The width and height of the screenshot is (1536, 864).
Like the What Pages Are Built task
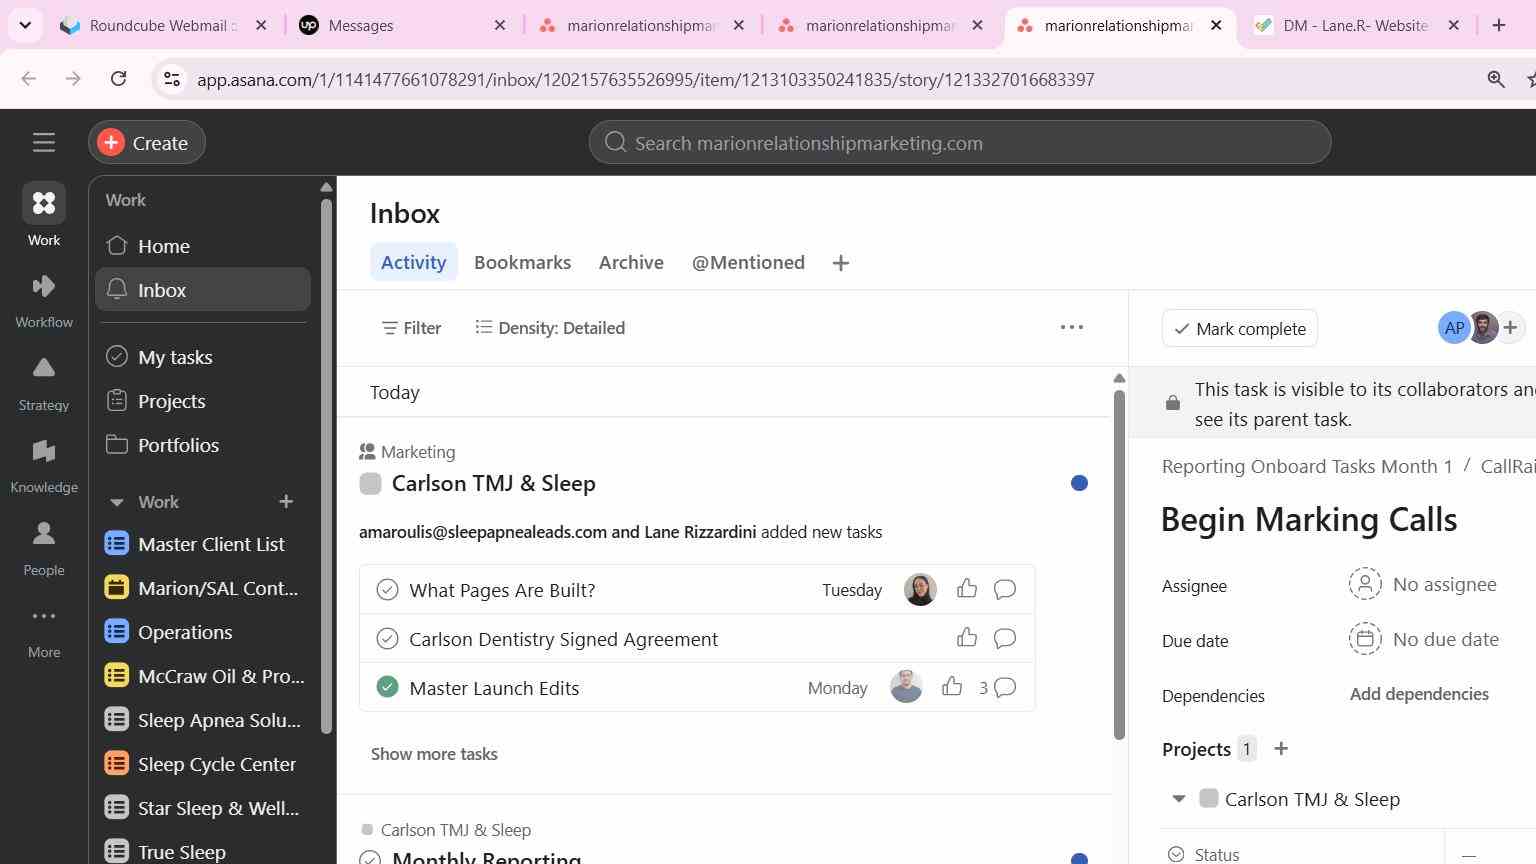coord(967,589)
